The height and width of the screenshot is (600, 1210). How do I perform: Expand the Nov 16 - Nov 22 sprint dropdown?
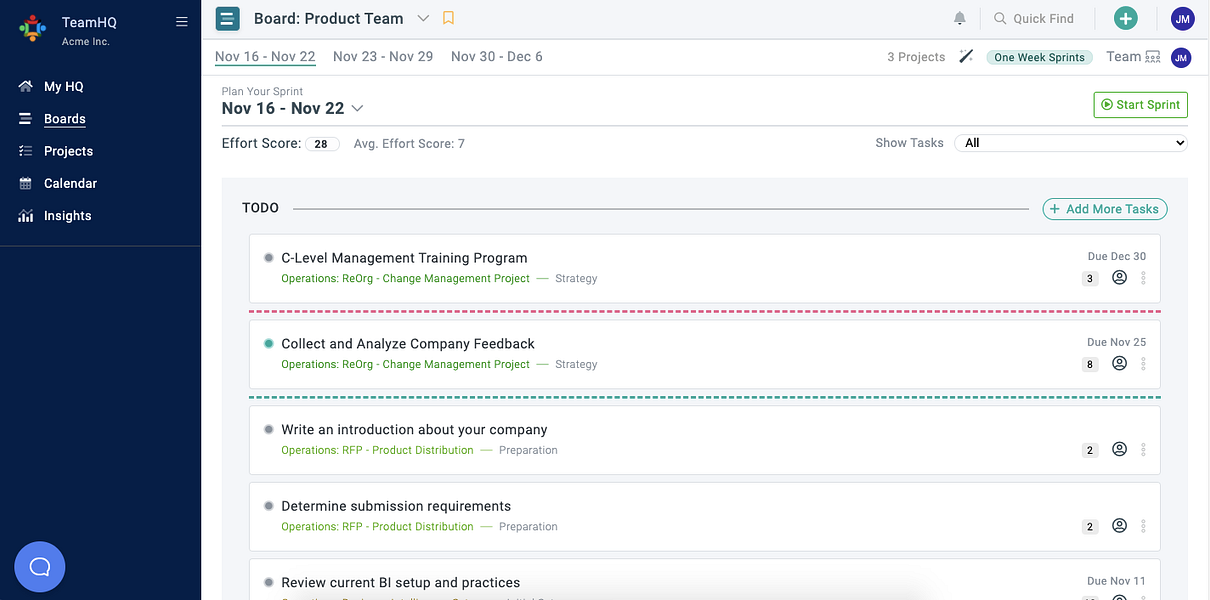coord(357,108)
